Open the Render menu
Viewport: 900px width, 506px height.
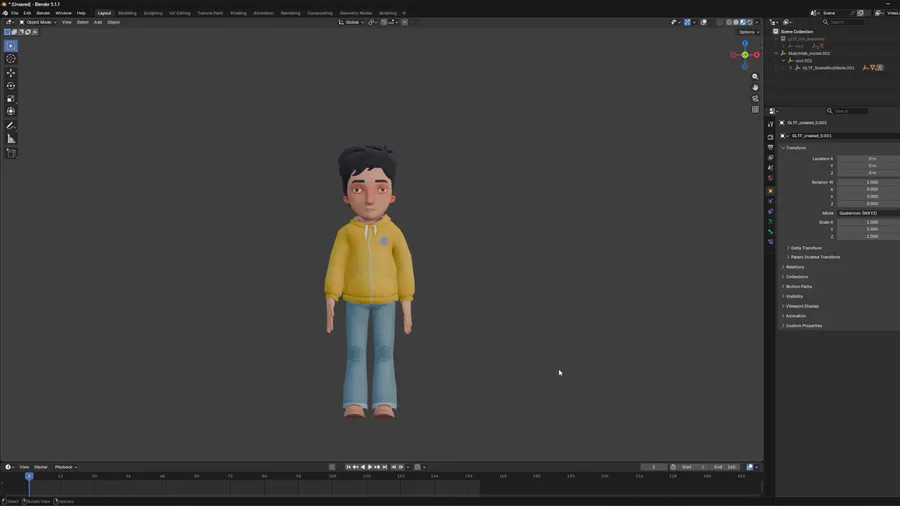(43, 13)
